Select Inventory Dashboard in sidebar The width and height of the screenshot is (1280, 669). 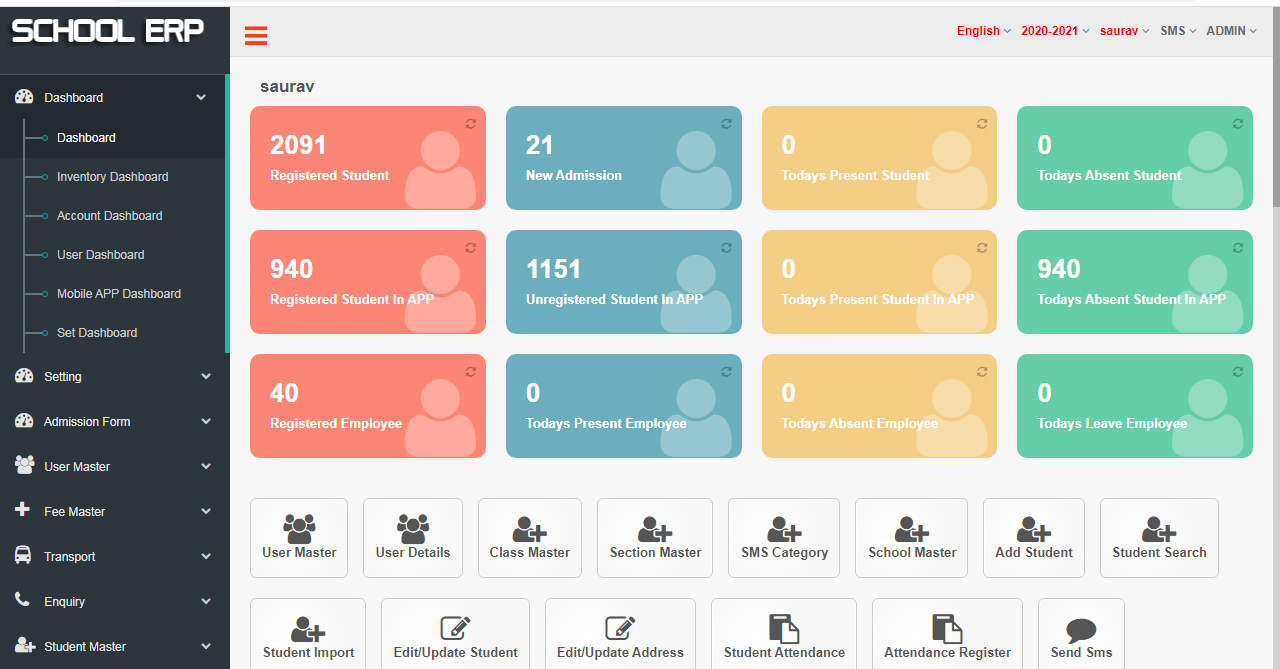tap(112, 176)
